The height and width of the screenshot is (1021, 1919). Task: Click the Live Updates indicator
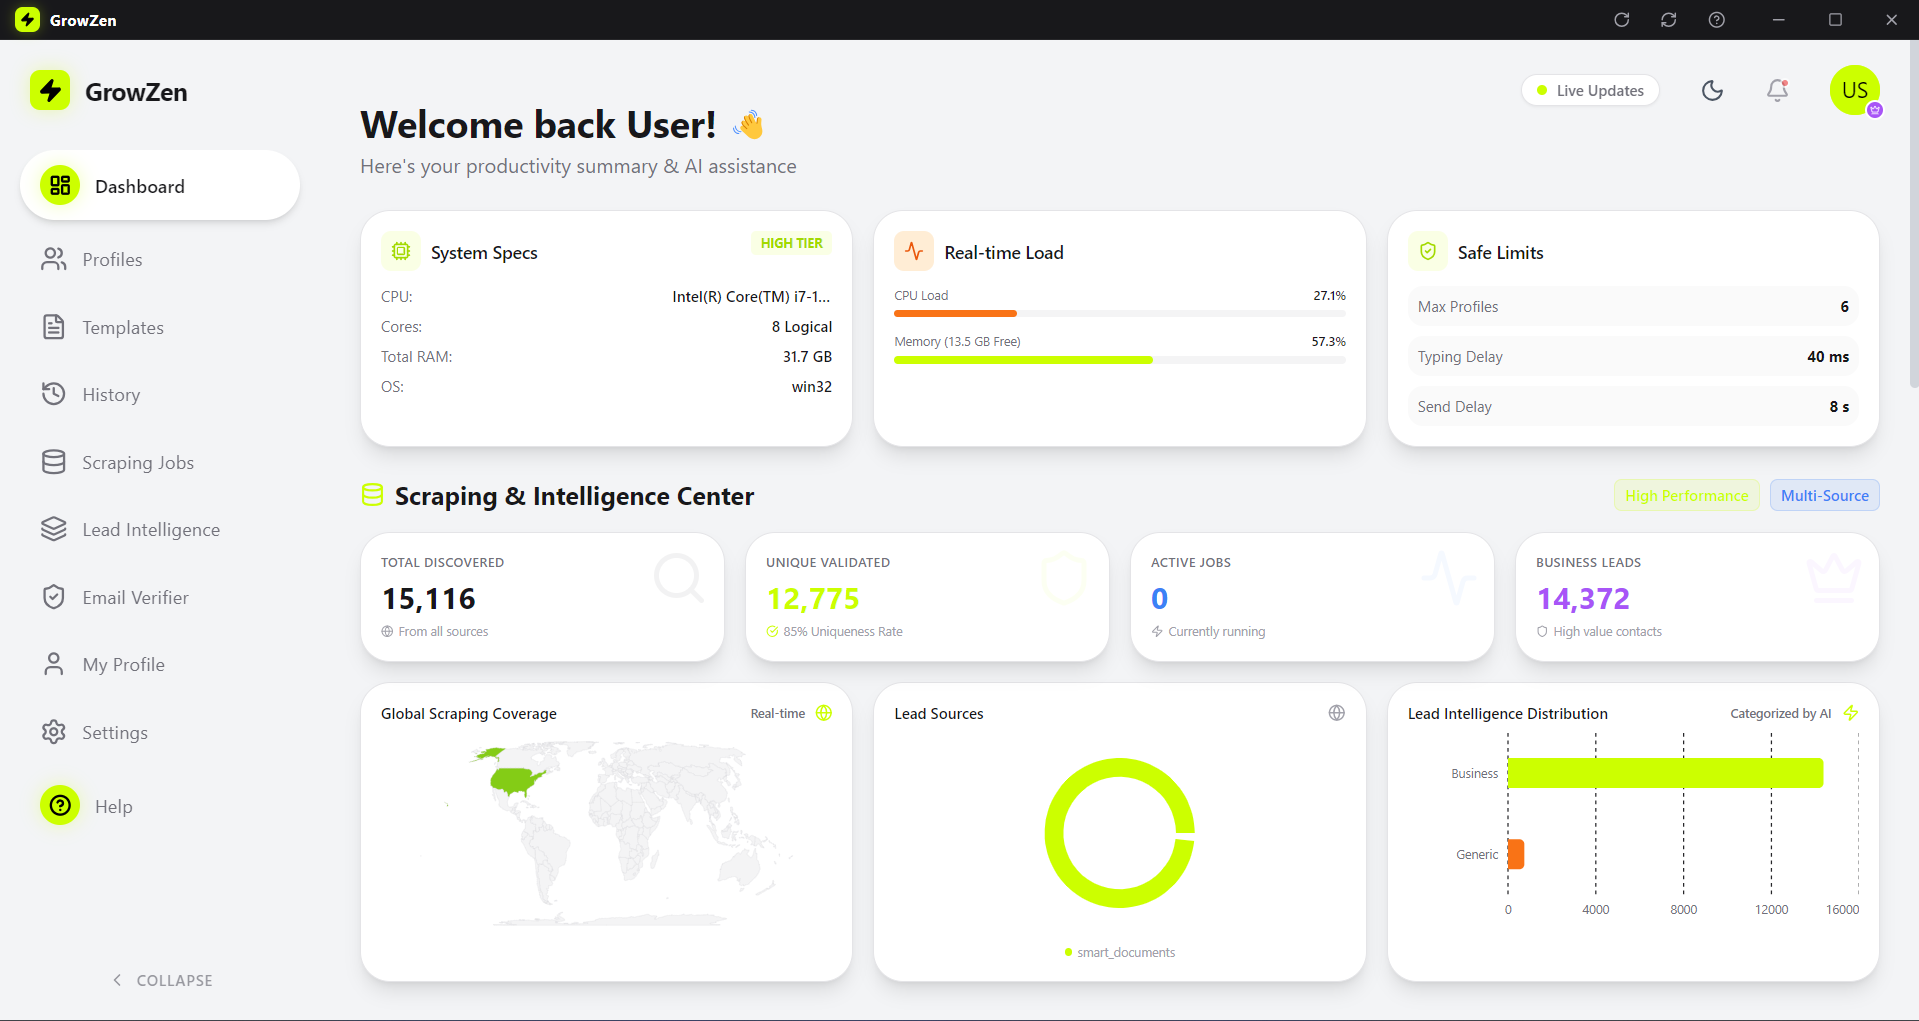[1589, 90]
